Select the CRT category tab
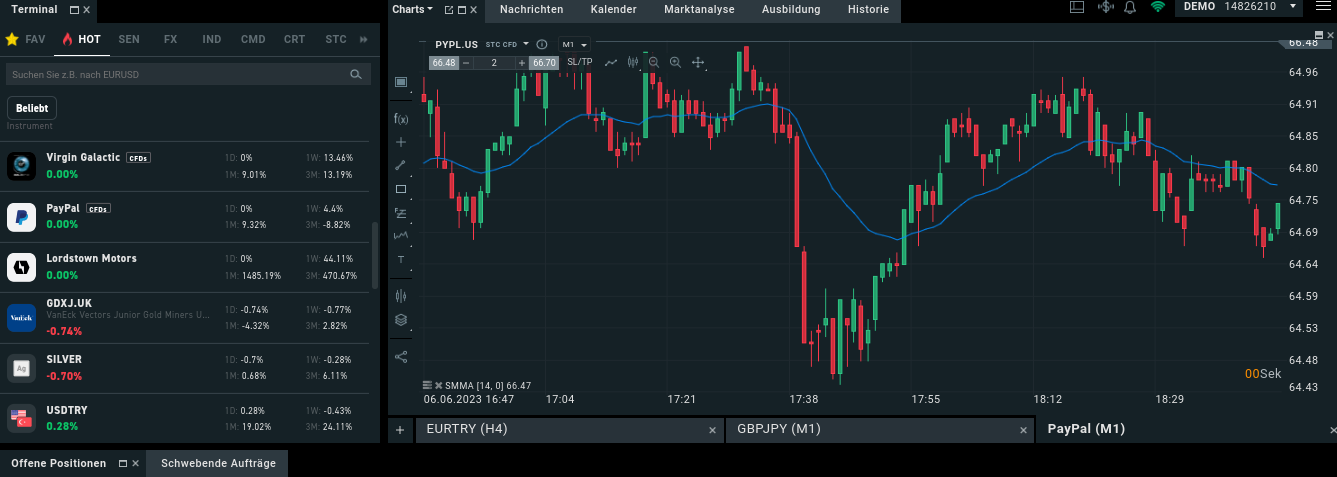The width and height of the screenshot is (1337, 477). (294, 39)
